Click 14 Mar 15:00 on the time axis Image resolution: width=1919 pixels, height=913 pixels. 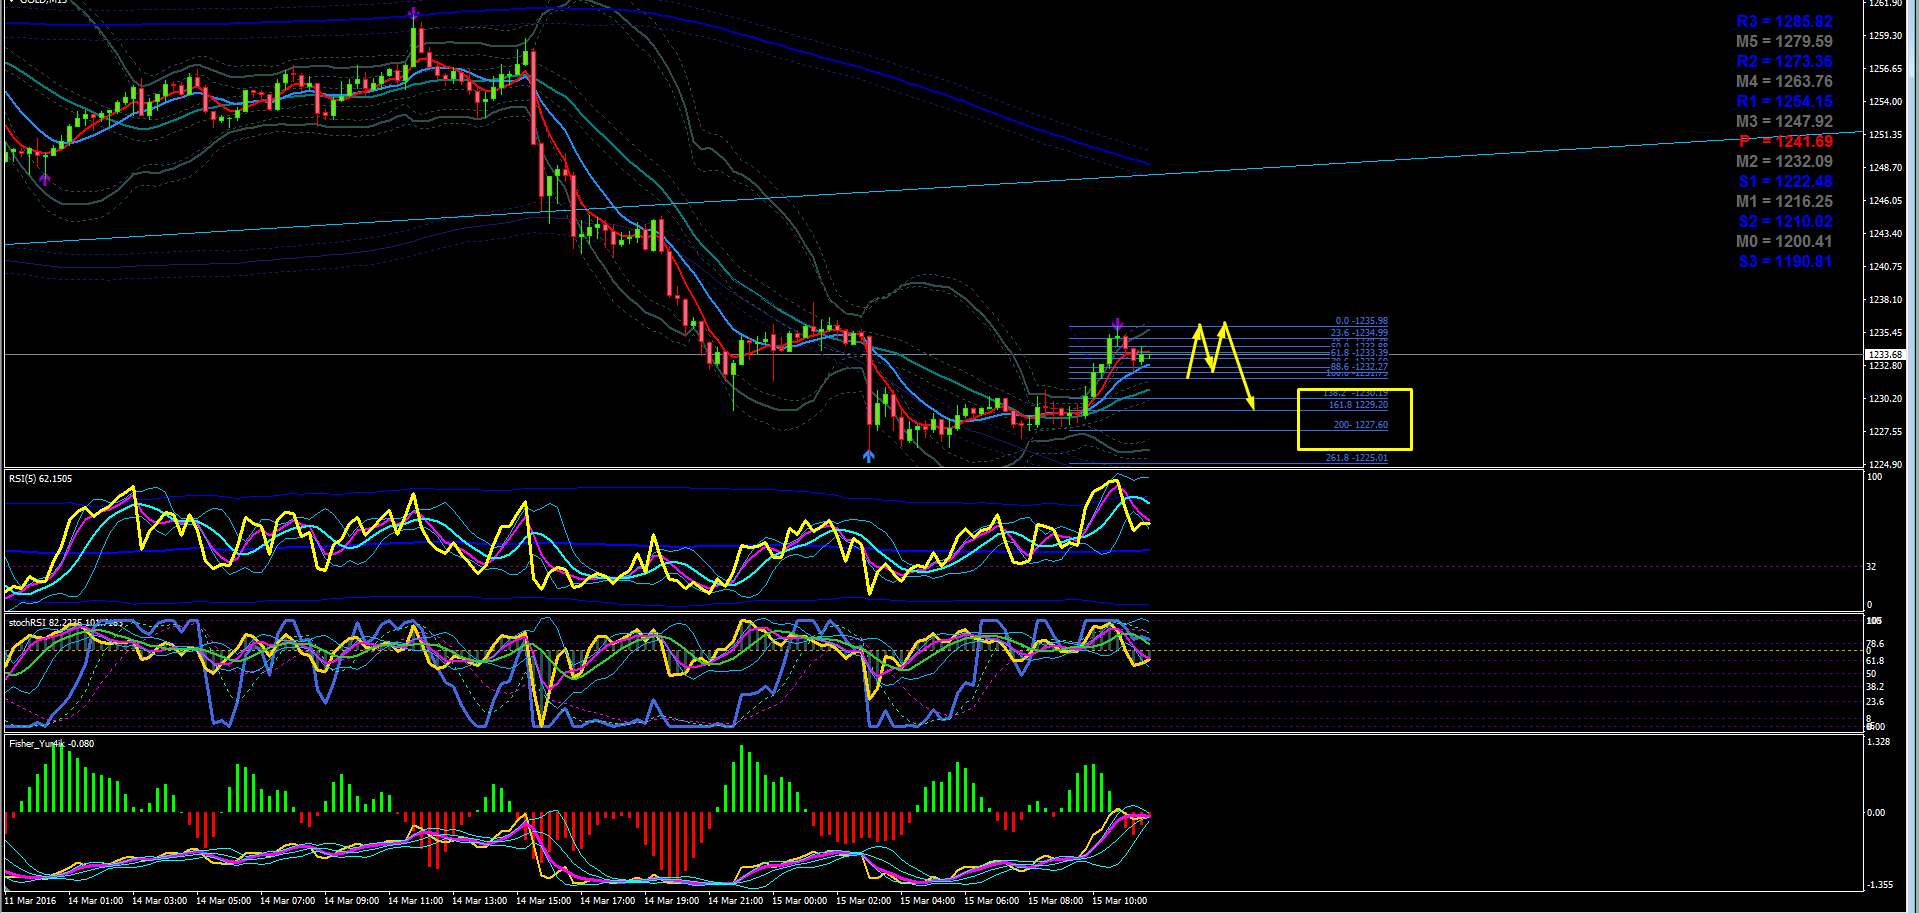[x=543, y=901]
